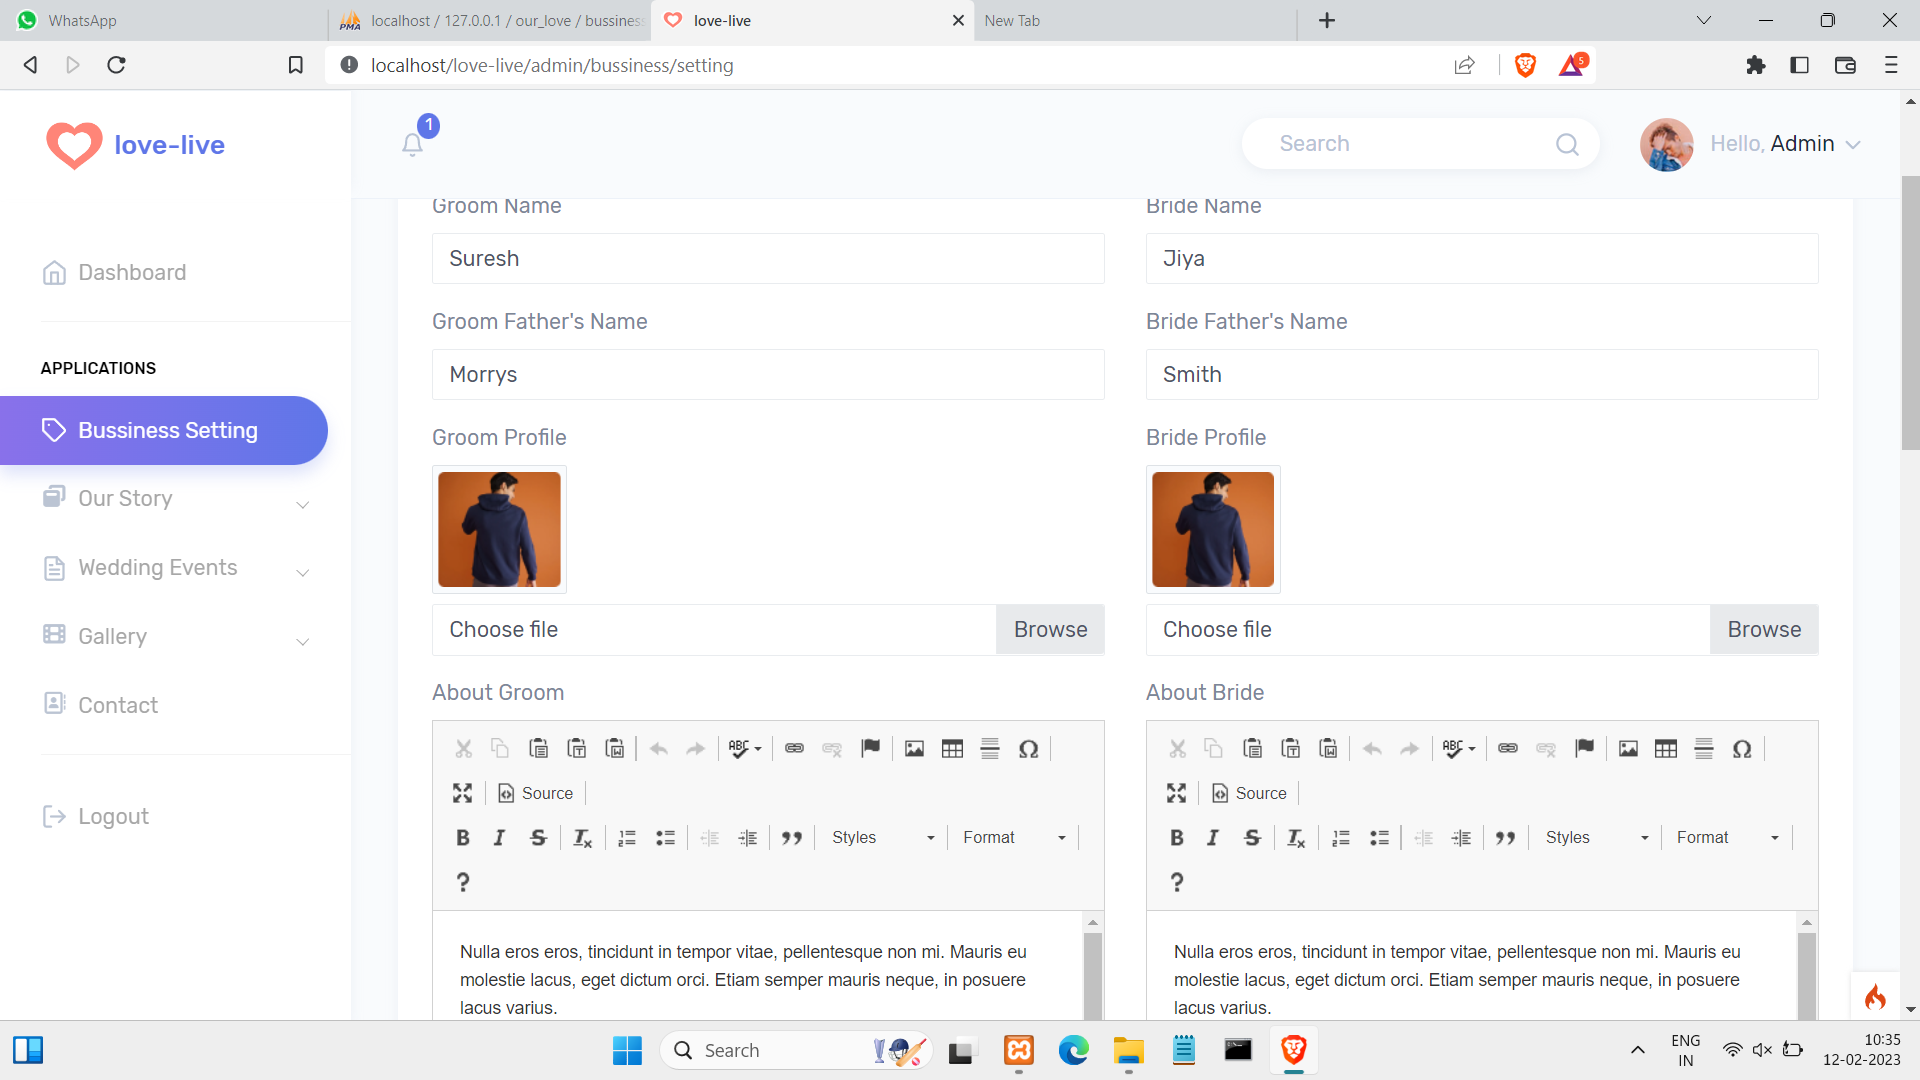Toggle Source view in About Groom editor

point(536,793)
